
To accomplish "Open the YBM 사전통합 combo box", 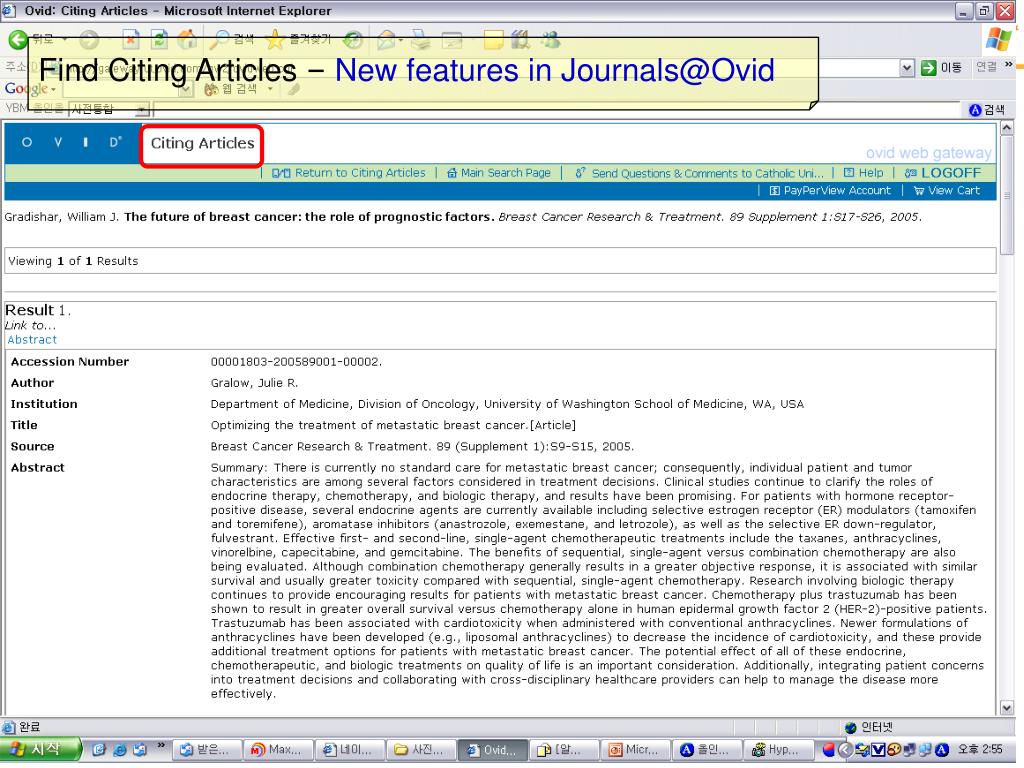I will tap(110, 109).
